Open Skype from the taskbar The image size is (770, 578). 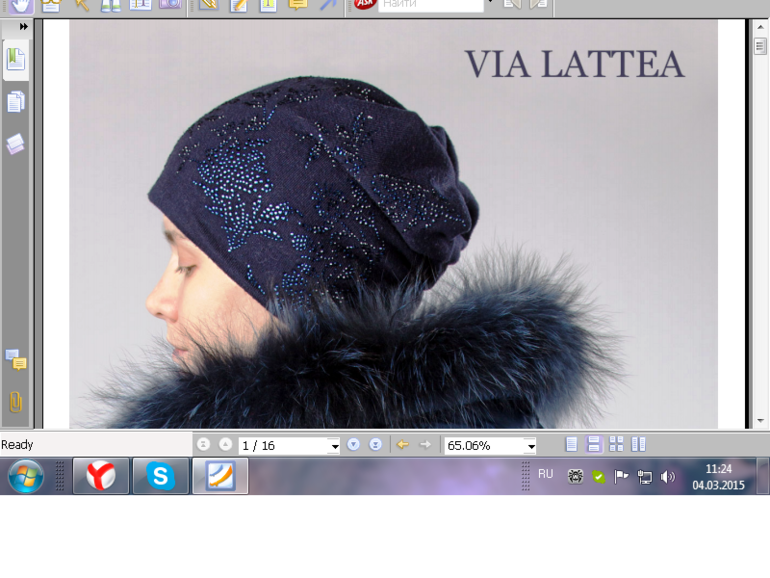pyautogui.click(x=160, y=476)
